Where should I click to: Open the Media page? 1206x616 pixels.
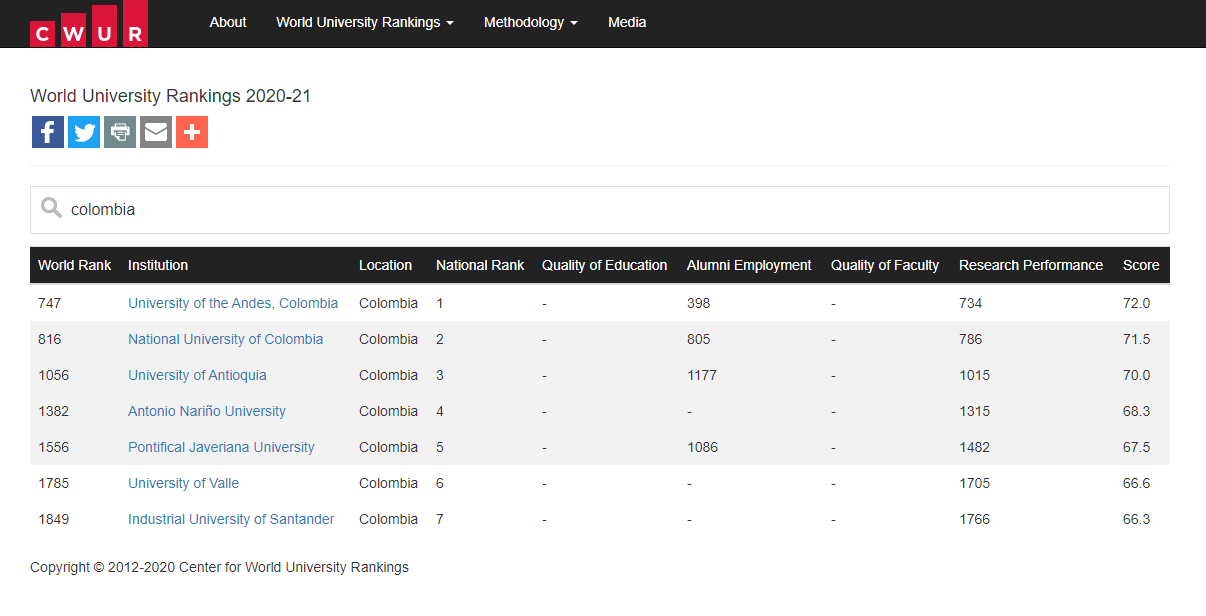[627, 22]
